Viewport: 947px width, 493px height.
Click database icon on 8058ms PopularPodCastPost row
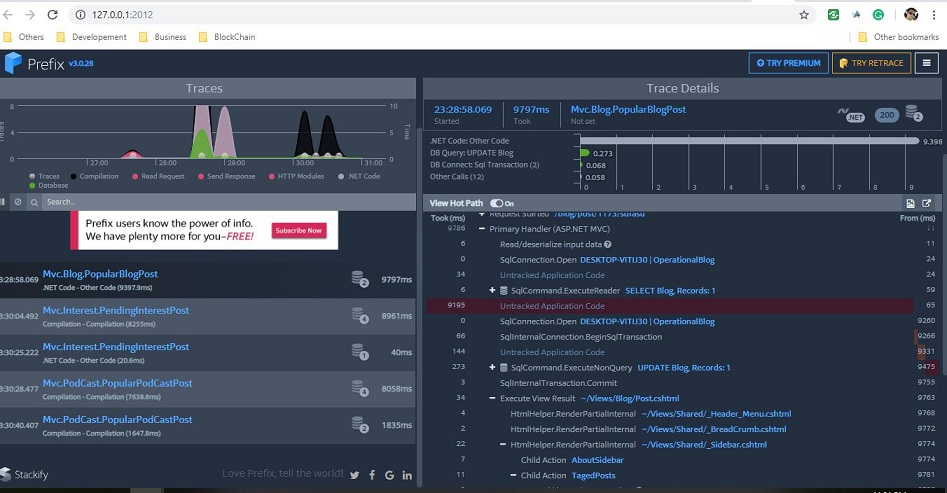click(x=360, y=388)
